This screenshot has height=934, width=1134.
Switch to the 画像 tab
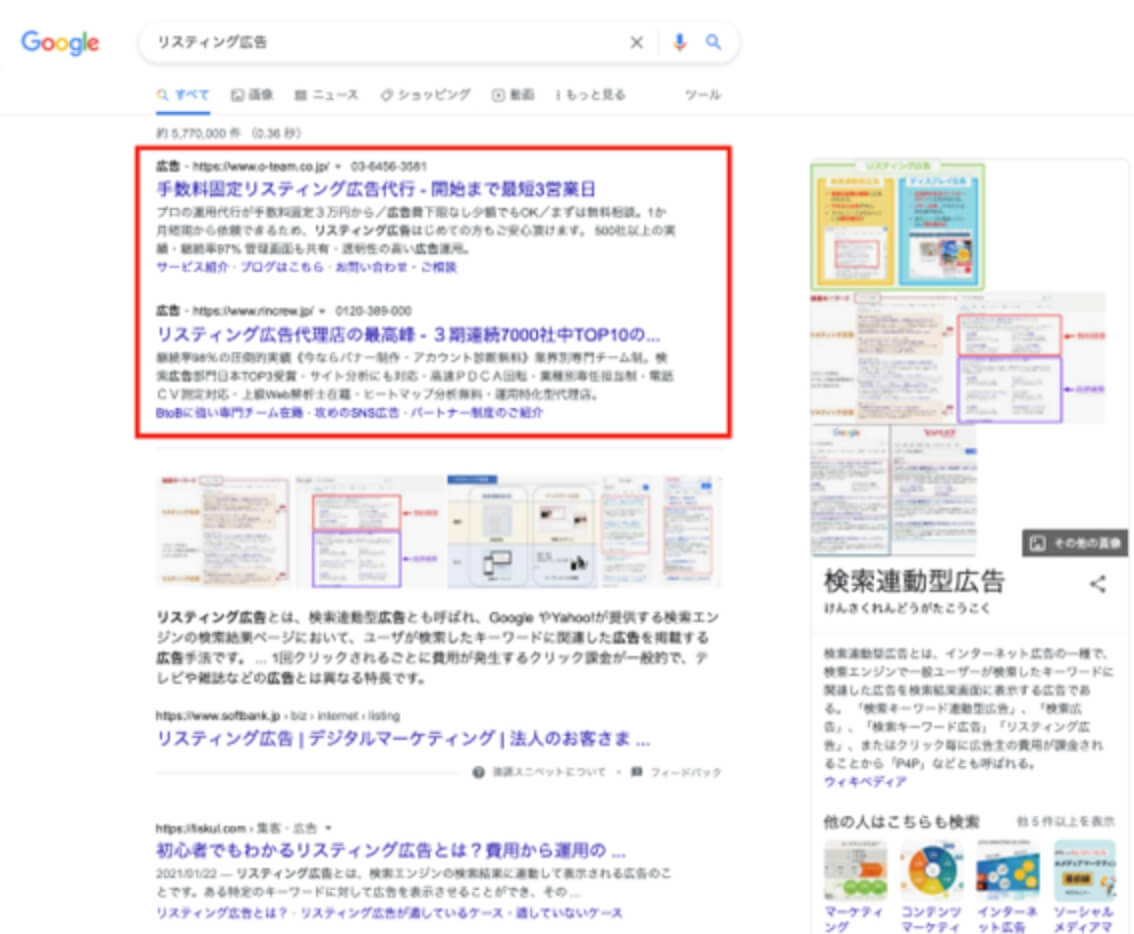click(x=252, y=95)
